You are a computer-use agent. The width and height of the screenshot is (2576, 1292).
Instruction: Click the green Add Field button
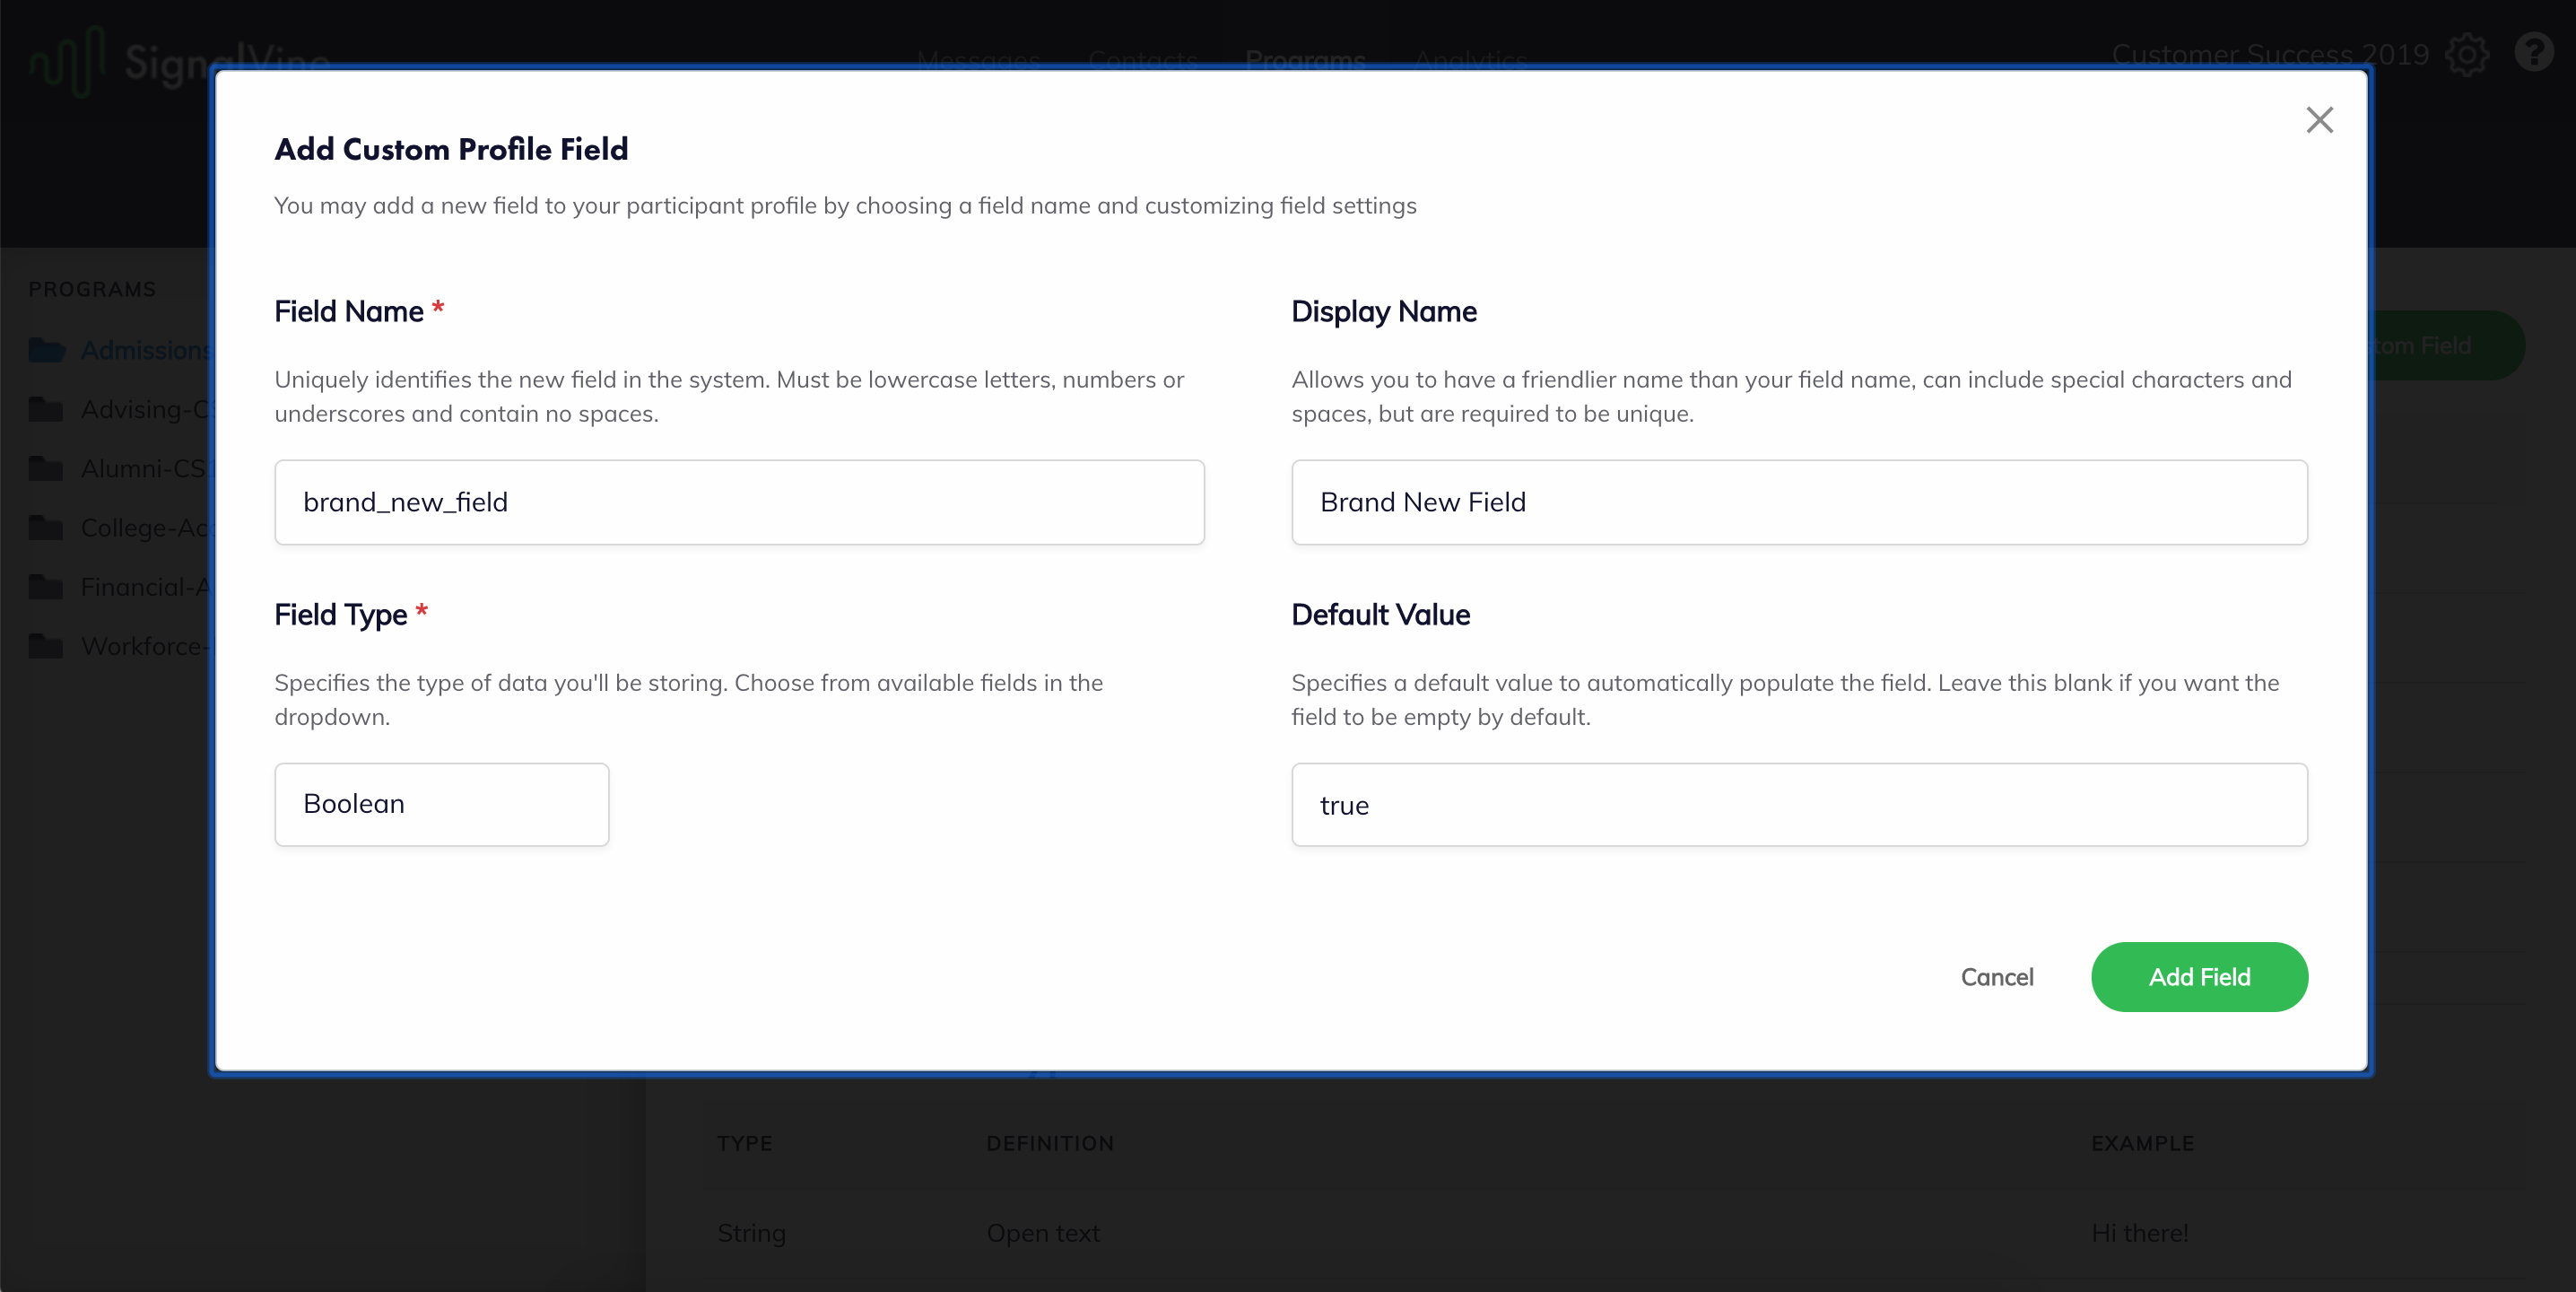pyautogui.click(x=2199, y=977)
